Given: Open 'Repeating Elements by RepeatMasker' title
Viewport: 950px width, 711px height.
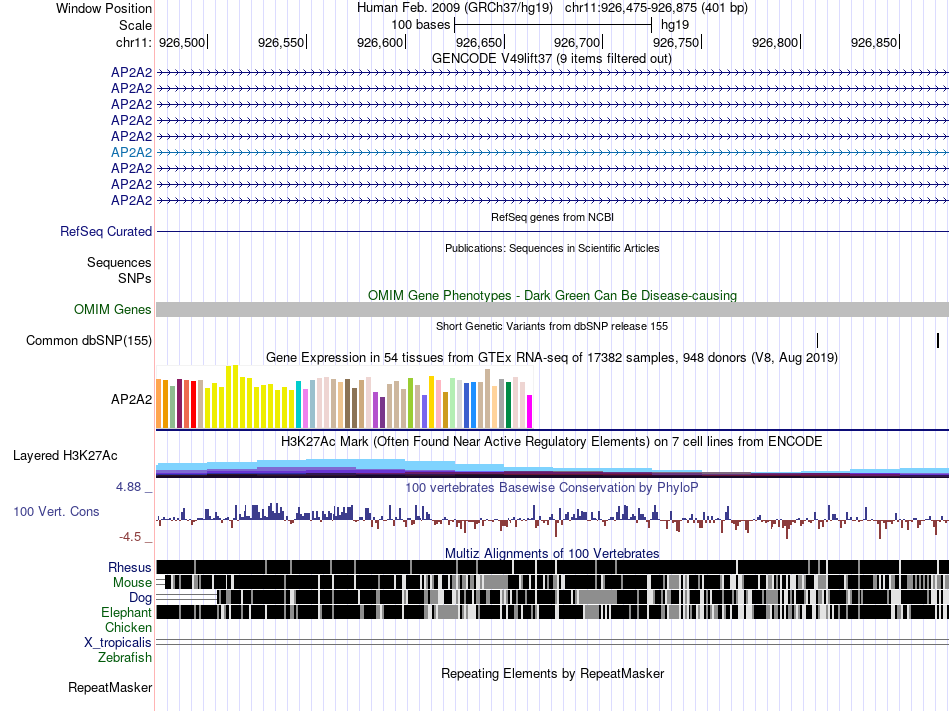Looking at the screenshot, I should click(x=552, y=673).
